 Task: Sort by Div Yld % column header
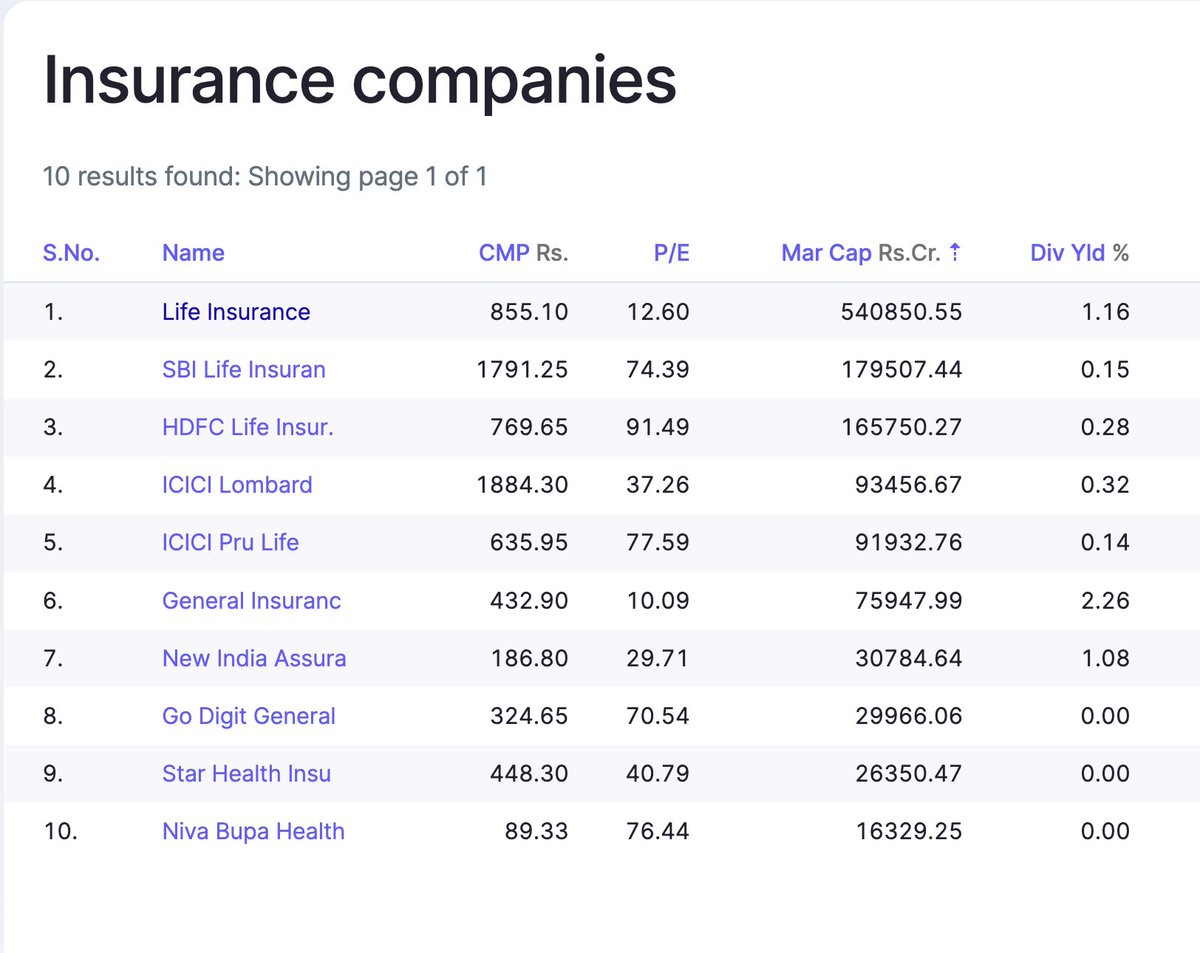pyautogui.click(x=1079, y=253)
